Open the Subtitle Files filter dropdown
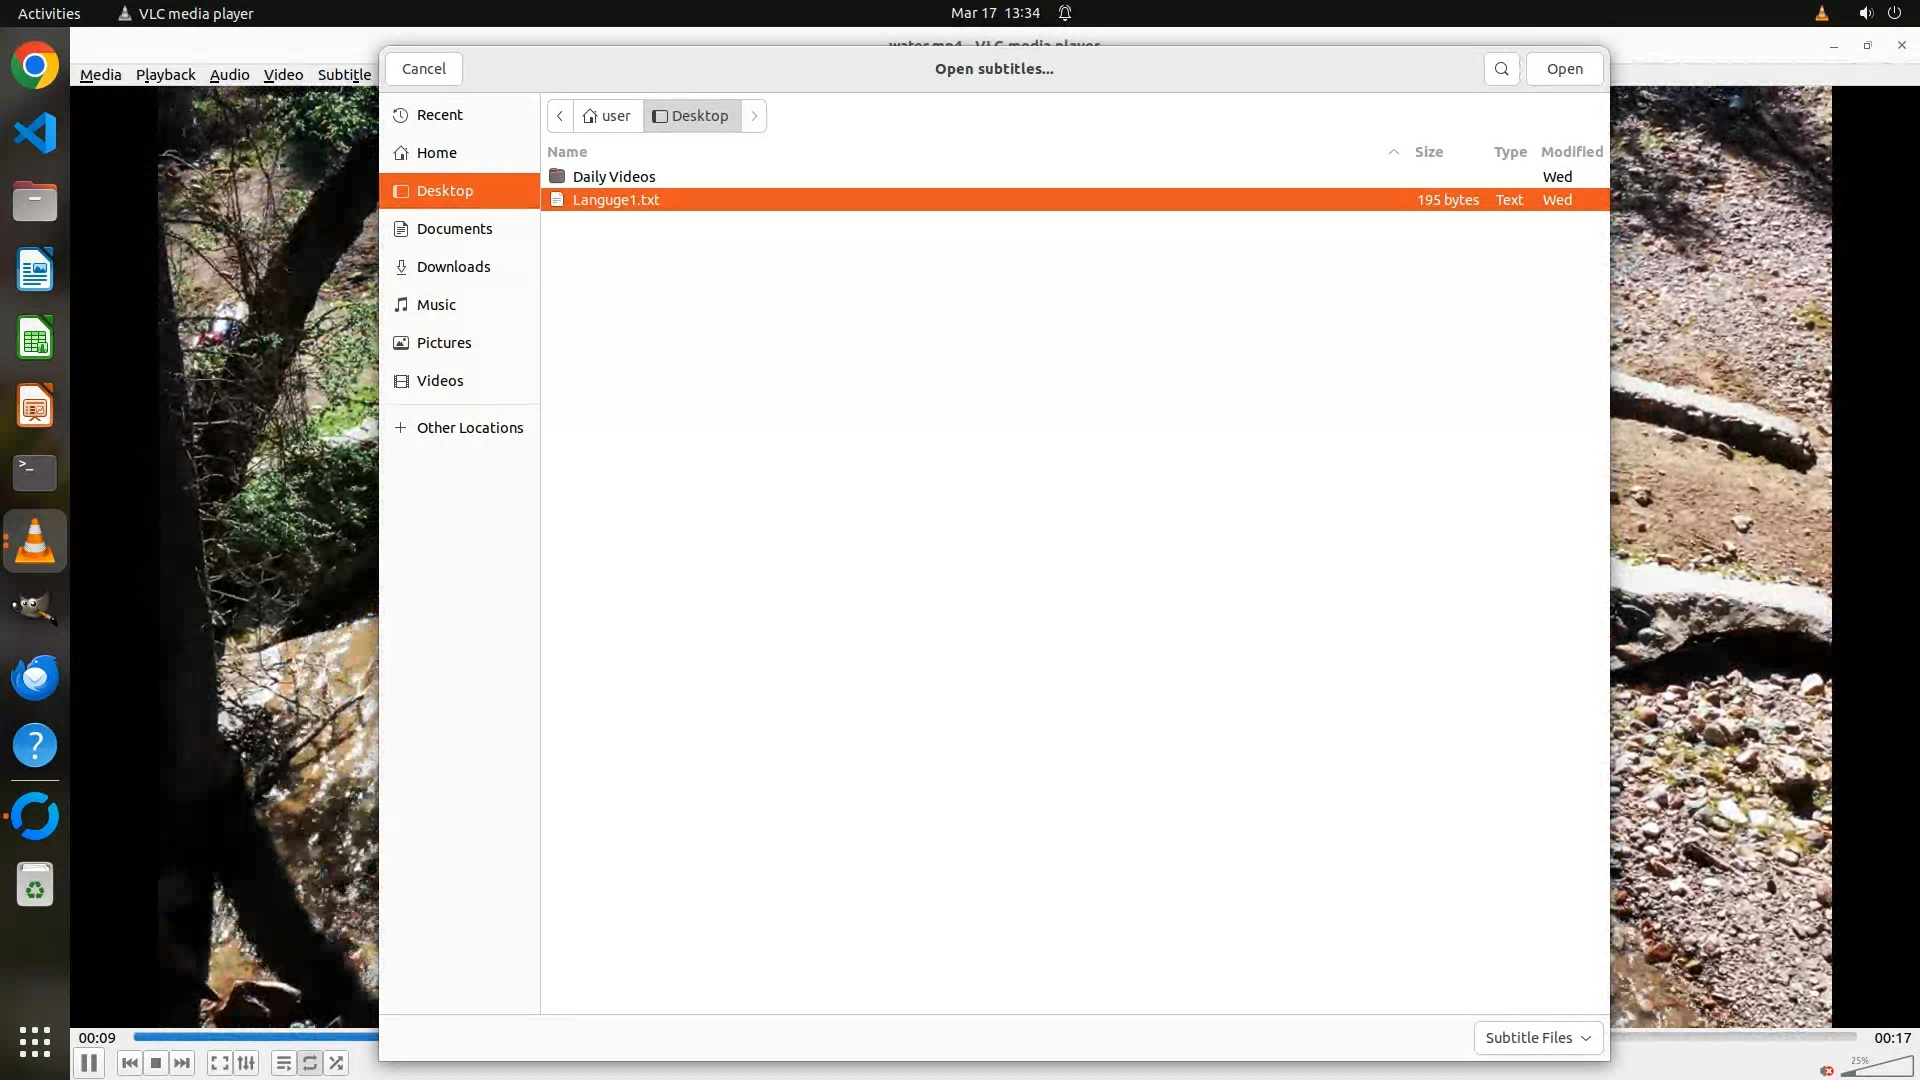Image resolution: width=1920 pixels, height=1080 pixels. coord(1538,1038)
